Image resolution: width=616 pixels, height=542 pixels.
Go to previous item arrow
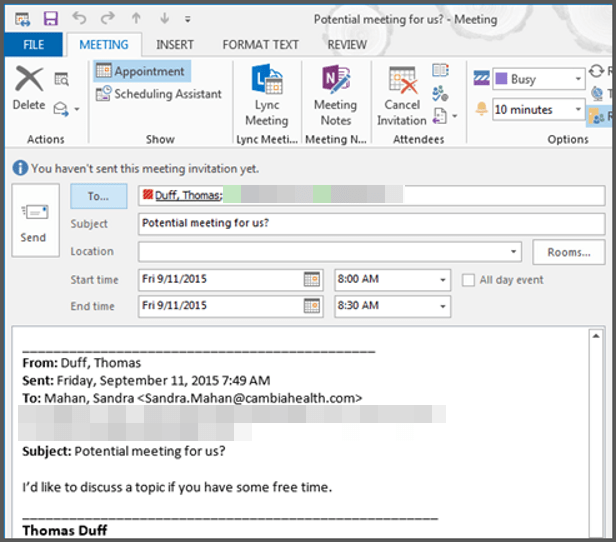136,18
